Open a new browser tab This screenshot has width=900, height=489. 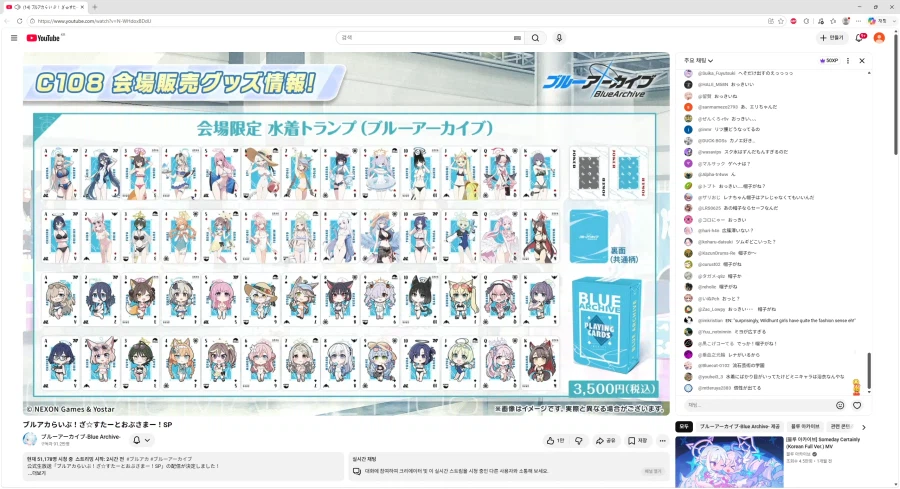coord(95,7)
